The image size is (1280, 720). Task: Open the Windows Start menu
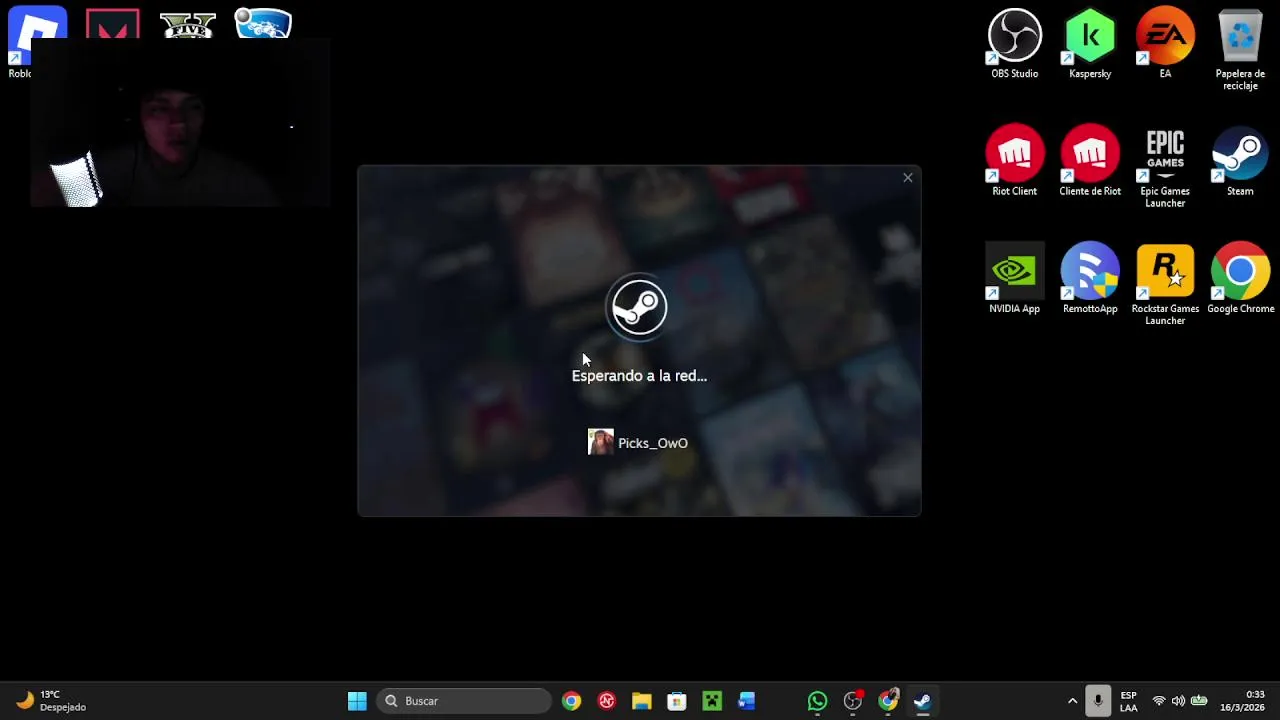click(357, 701)
